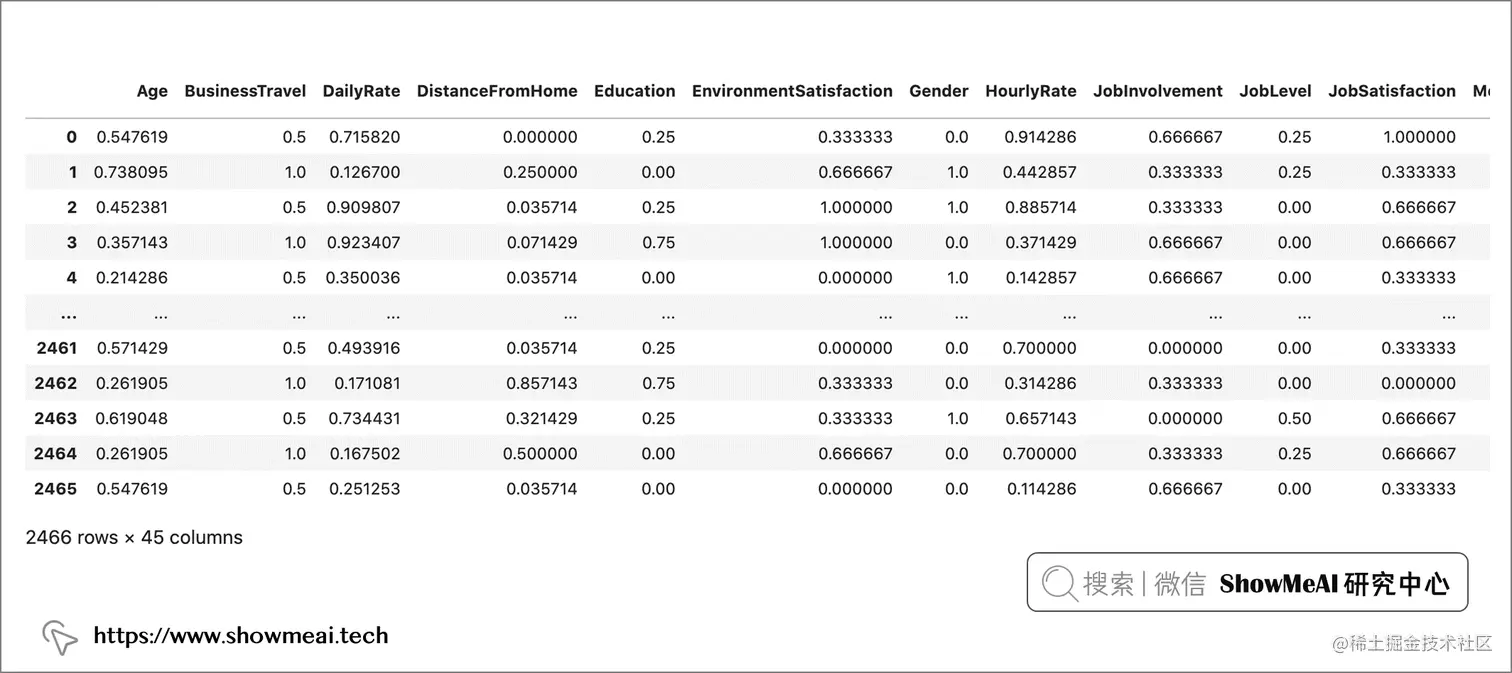Click the HourlyRate column header
The height and width of the screenshot is (673, 1512).
1031,91
